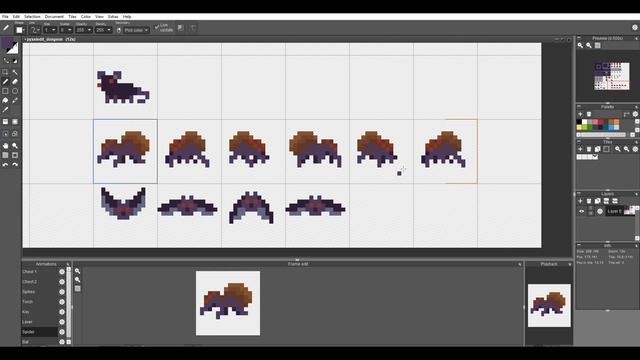Select the eraser tool

(15, 82)
